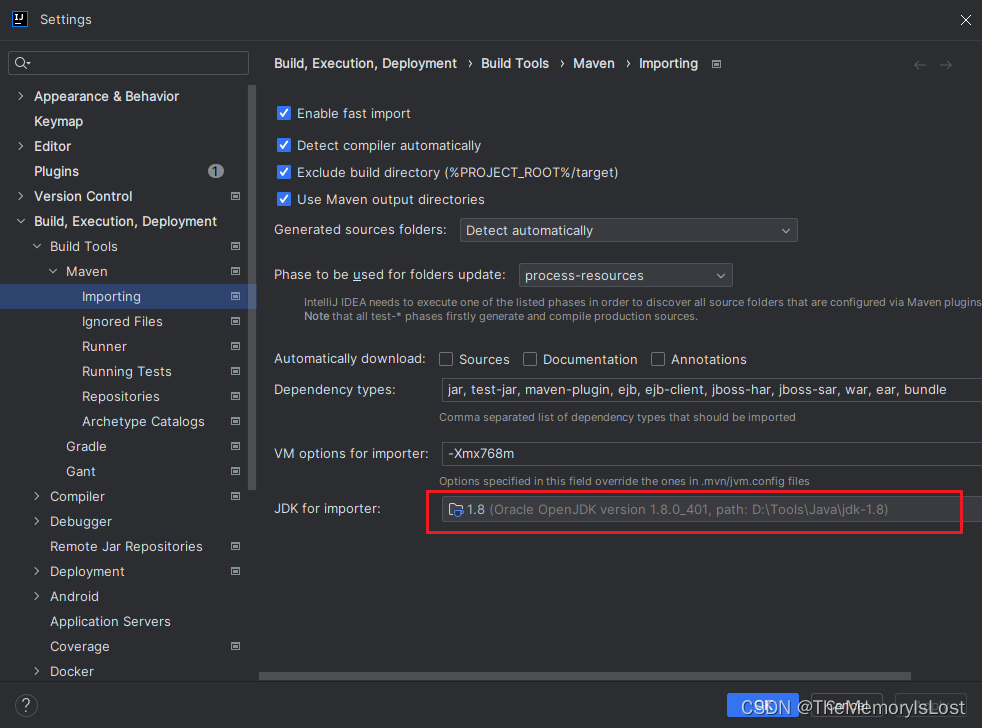This screenshot has width=982, height=728.
Task: Click the search magnifier icon
Action: [22, 63]
